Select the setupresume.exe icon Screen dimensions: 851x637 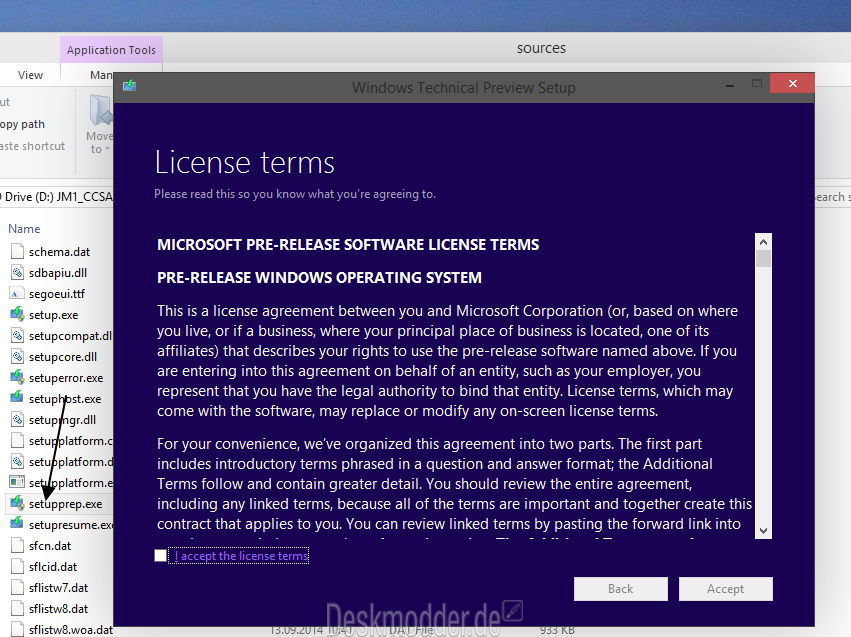[x=17, y=524]
